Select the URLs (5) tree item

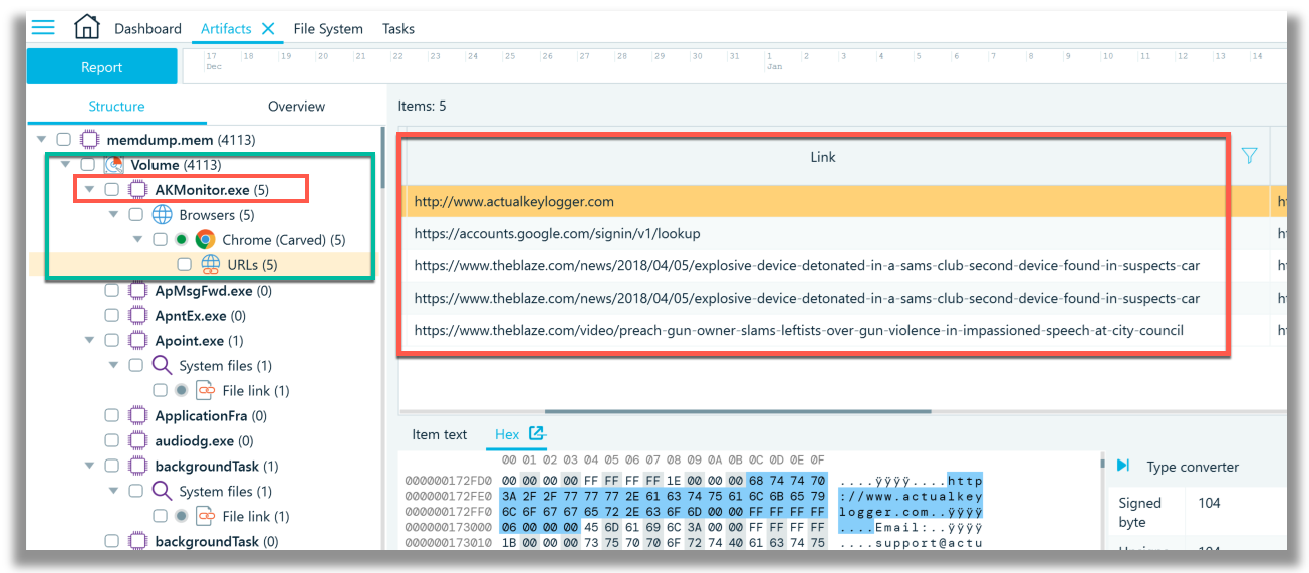[205, 265]
